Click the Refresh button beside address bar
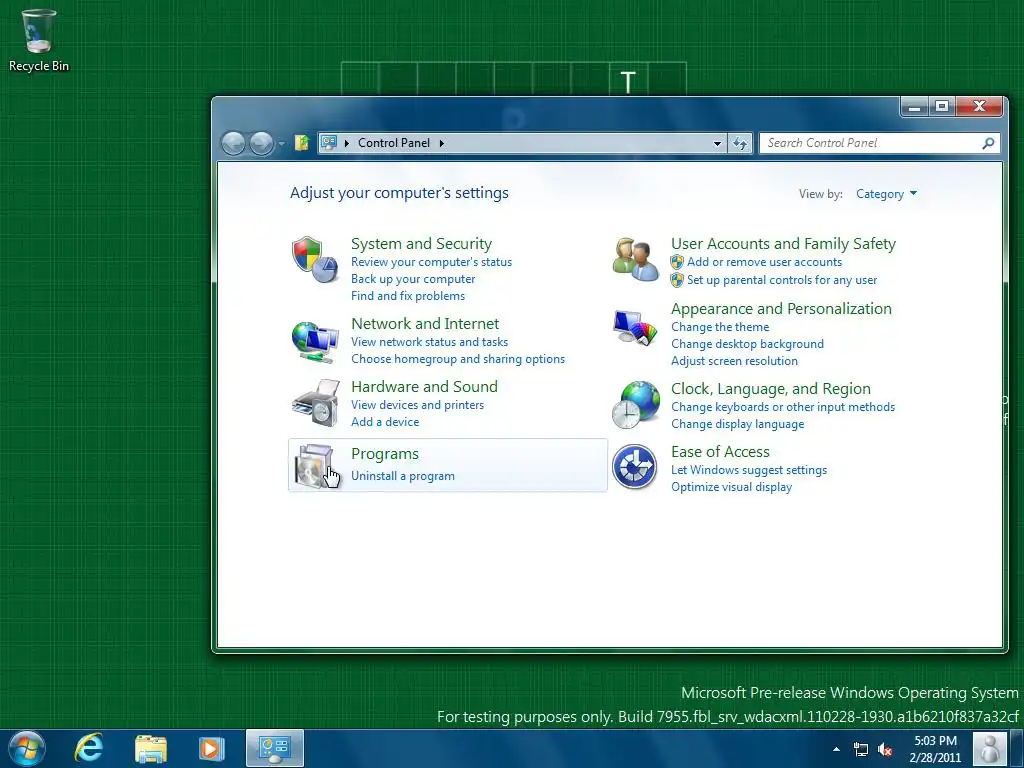Screen dimensions: 1024x768 click(740, 143)
